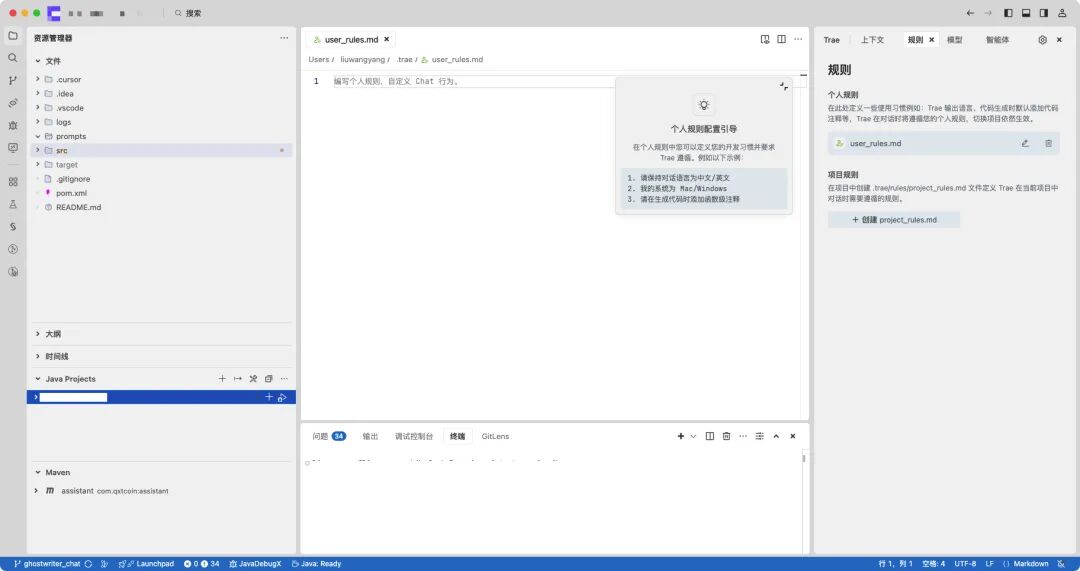This screenshot has width=1080, height=571.
Task: Click the settings gear in Trae panel
Action: pos(1042,40)
